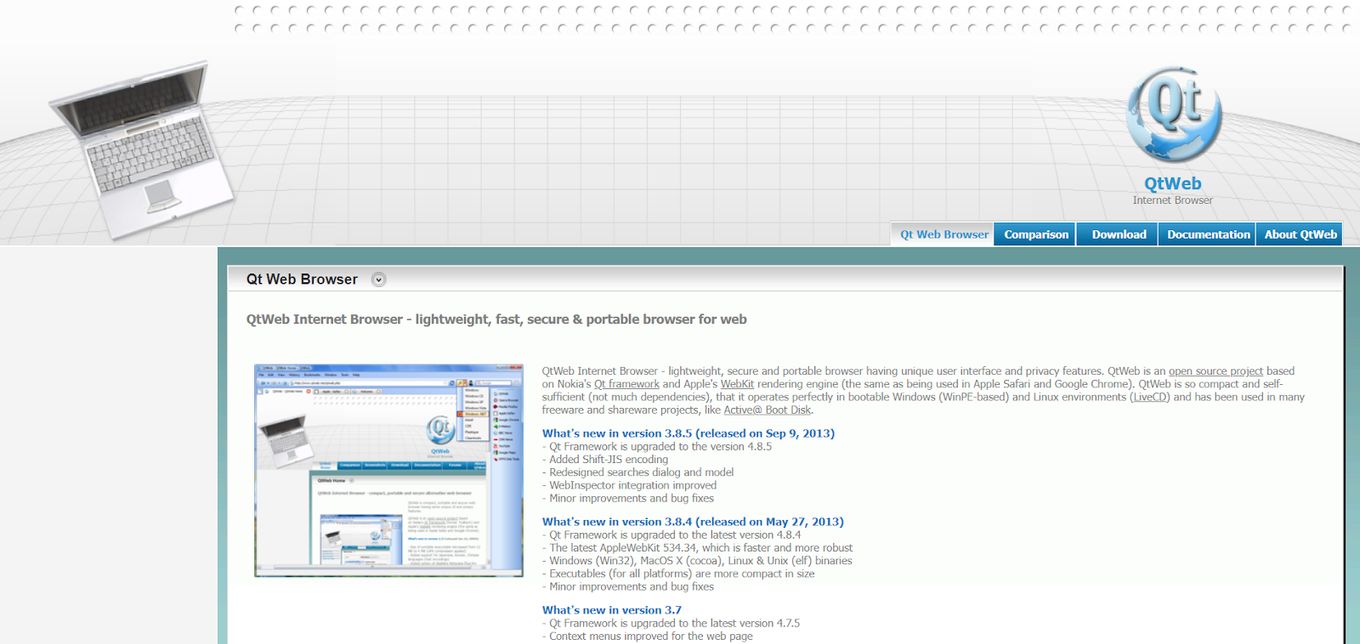Click the LiveCD link
This screenshot has width=1360, height=644.
click(x=1149, y=397)
